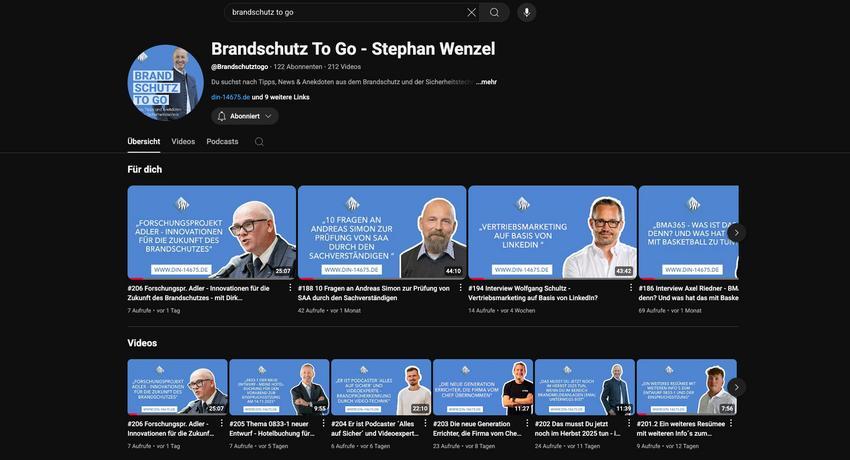Advance Für dich row with right arrow
Viewport: 850px width, 460px height.
tap(736, 232)
